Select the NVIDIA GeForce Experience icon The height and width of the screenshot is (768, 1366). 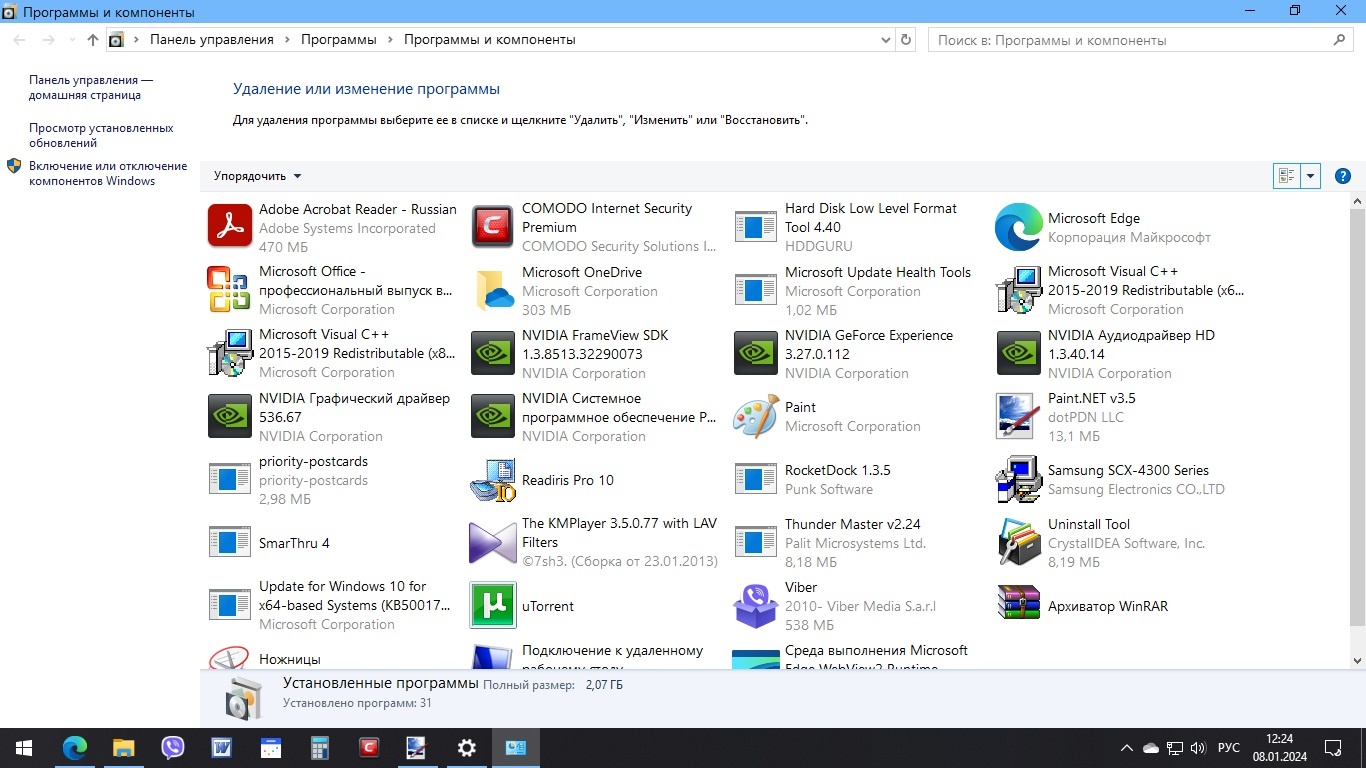[x=756, y=353]
